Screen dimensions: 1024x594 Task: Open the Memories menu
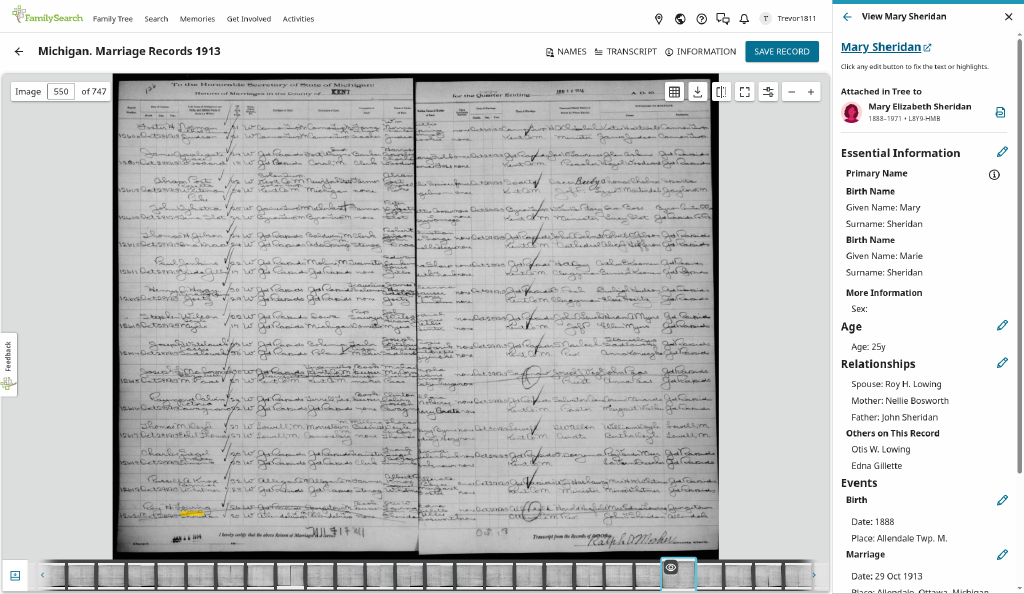[197, 19]
